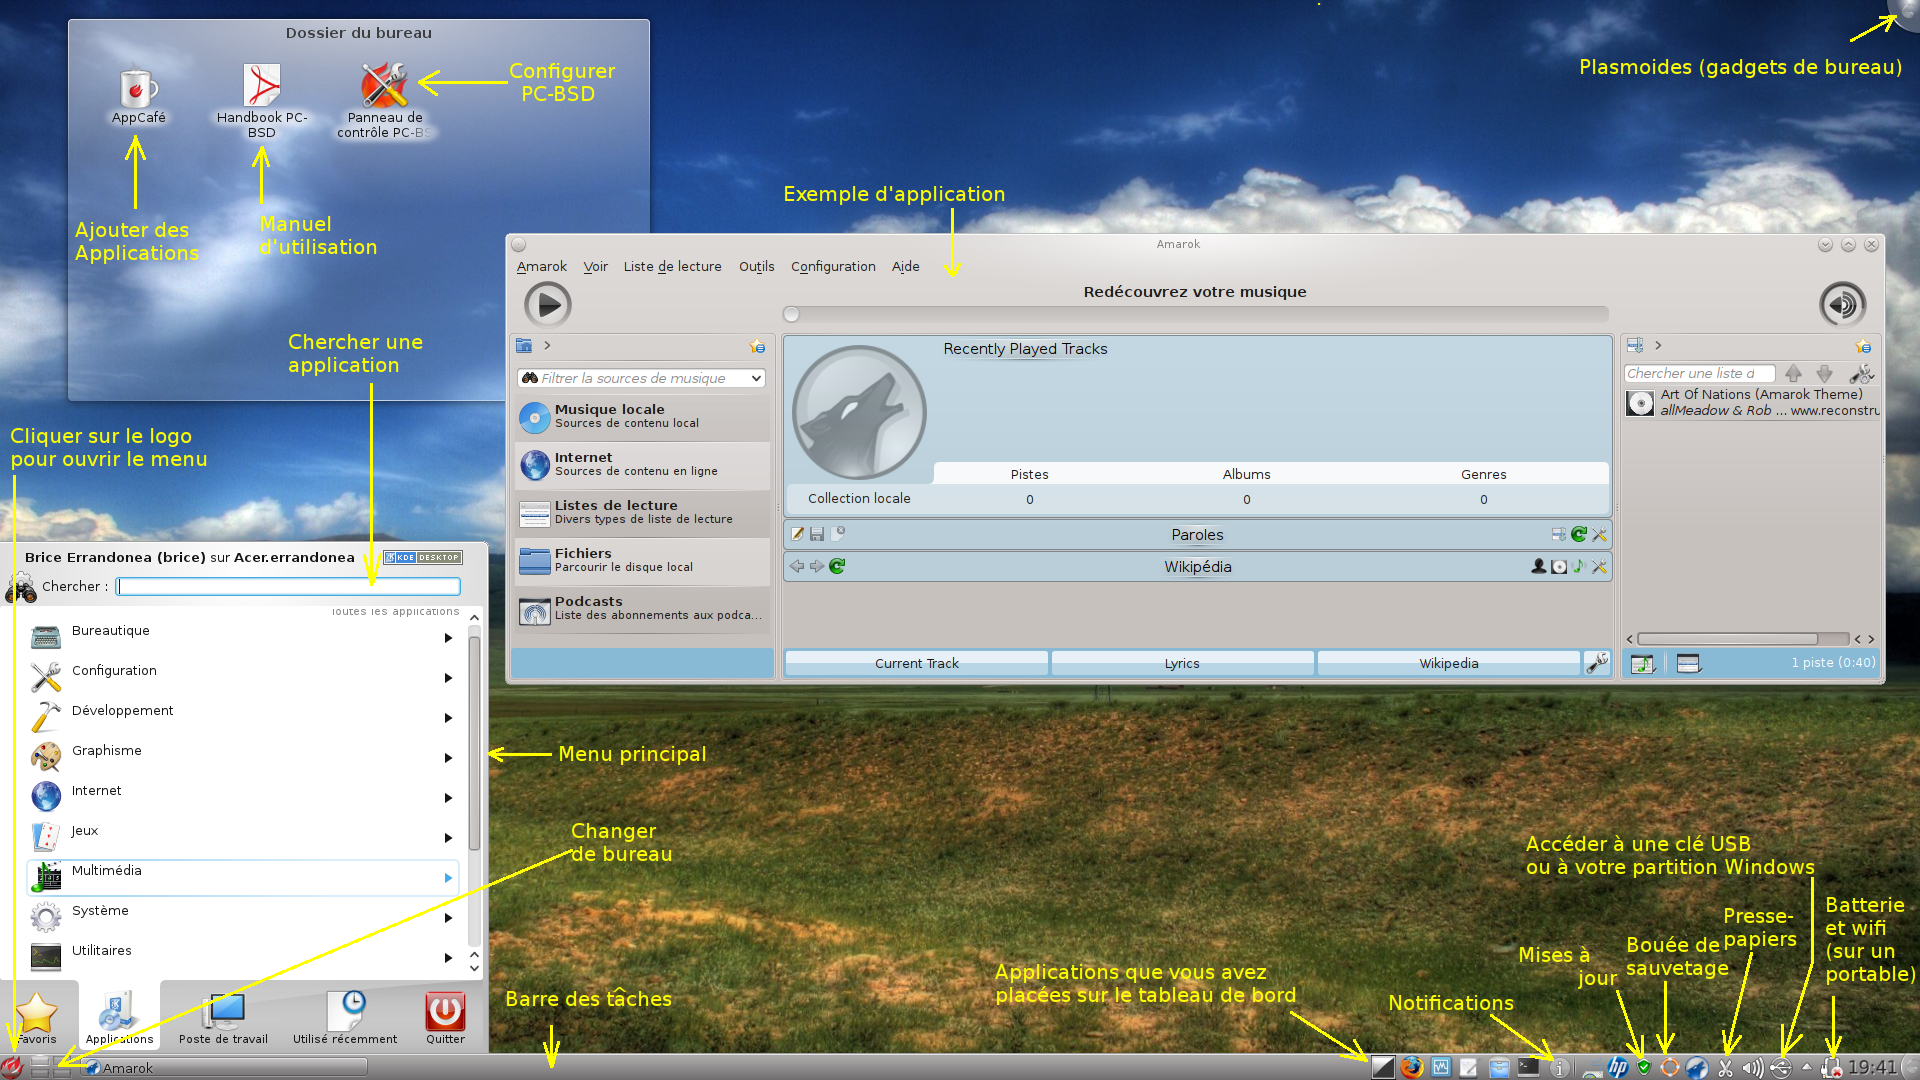Click wrench icon beside Wikipedia tab
This screenshot has height=1080, width=1920.
[1597, 663]
